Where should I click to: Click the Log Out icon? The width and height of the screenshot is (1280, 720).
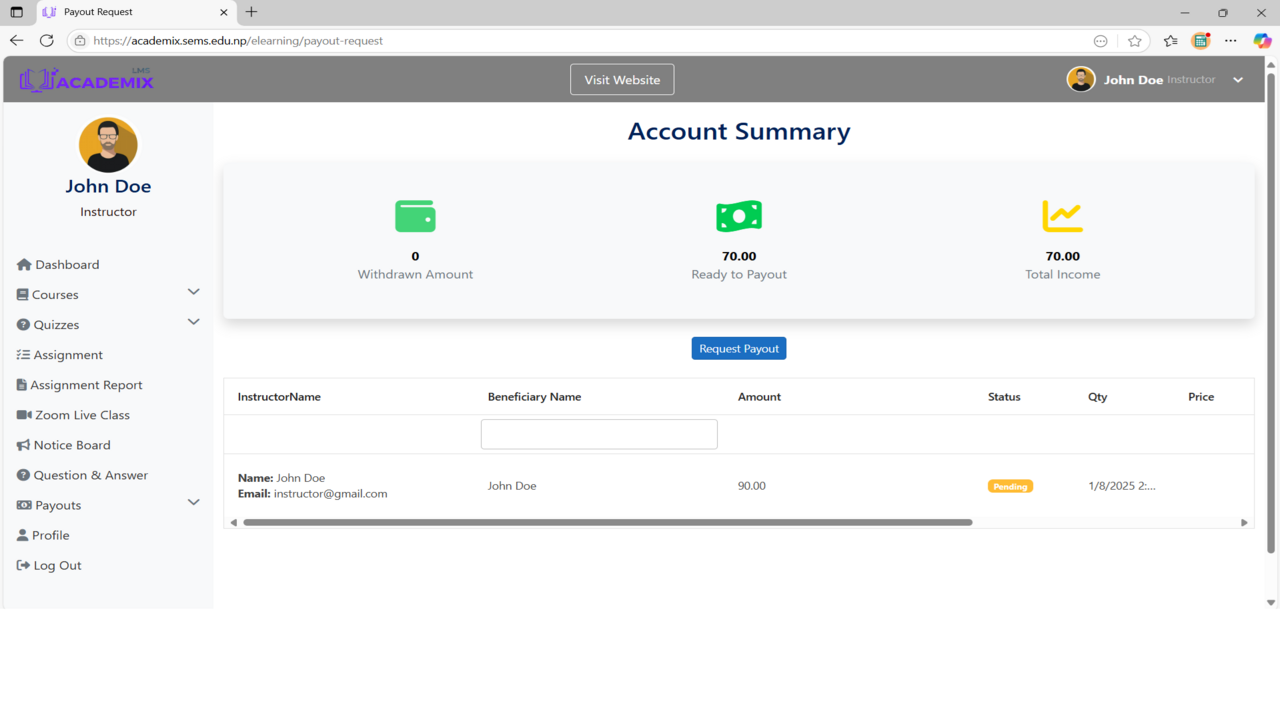coord(21,565)
